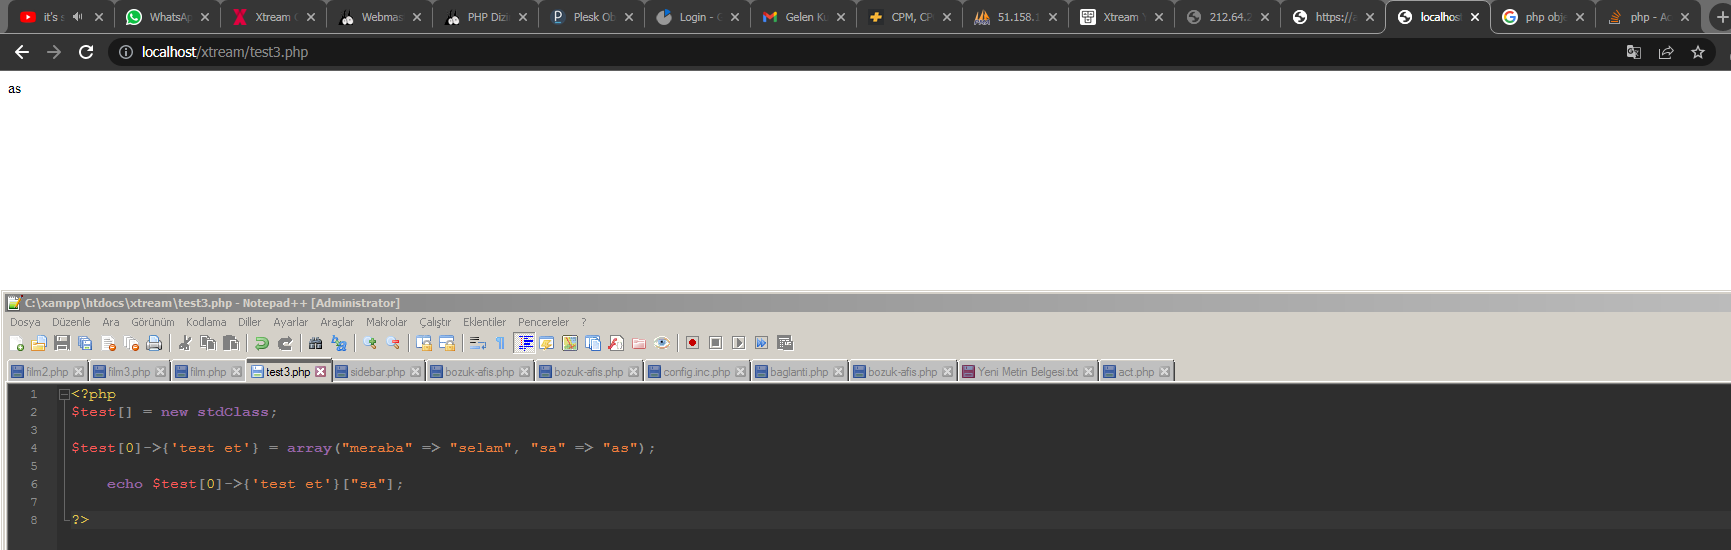This screenshot has height=550, width=1731.
Task: Open Find with the binoculars icon
Action: [x=315, y=343]
